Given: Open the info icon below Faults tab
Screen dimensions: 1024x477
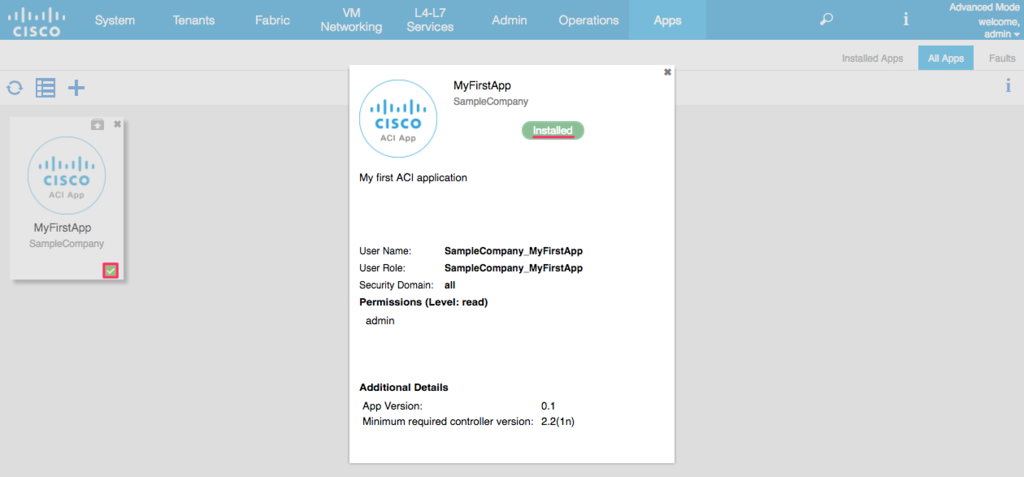Looking at the screenshot, I should click(x=1008, y=86).
